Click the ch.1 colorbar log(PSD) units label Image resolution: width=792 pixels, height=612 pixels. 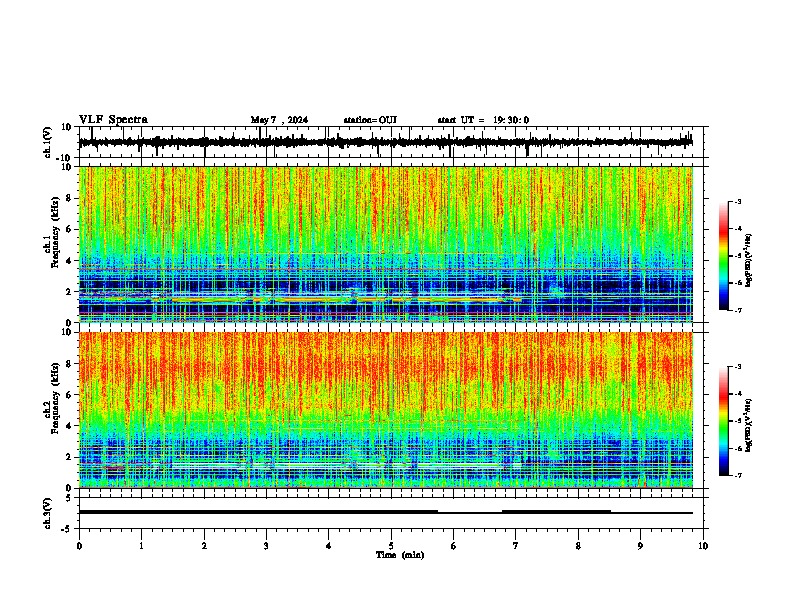click(x=749, y=260)
